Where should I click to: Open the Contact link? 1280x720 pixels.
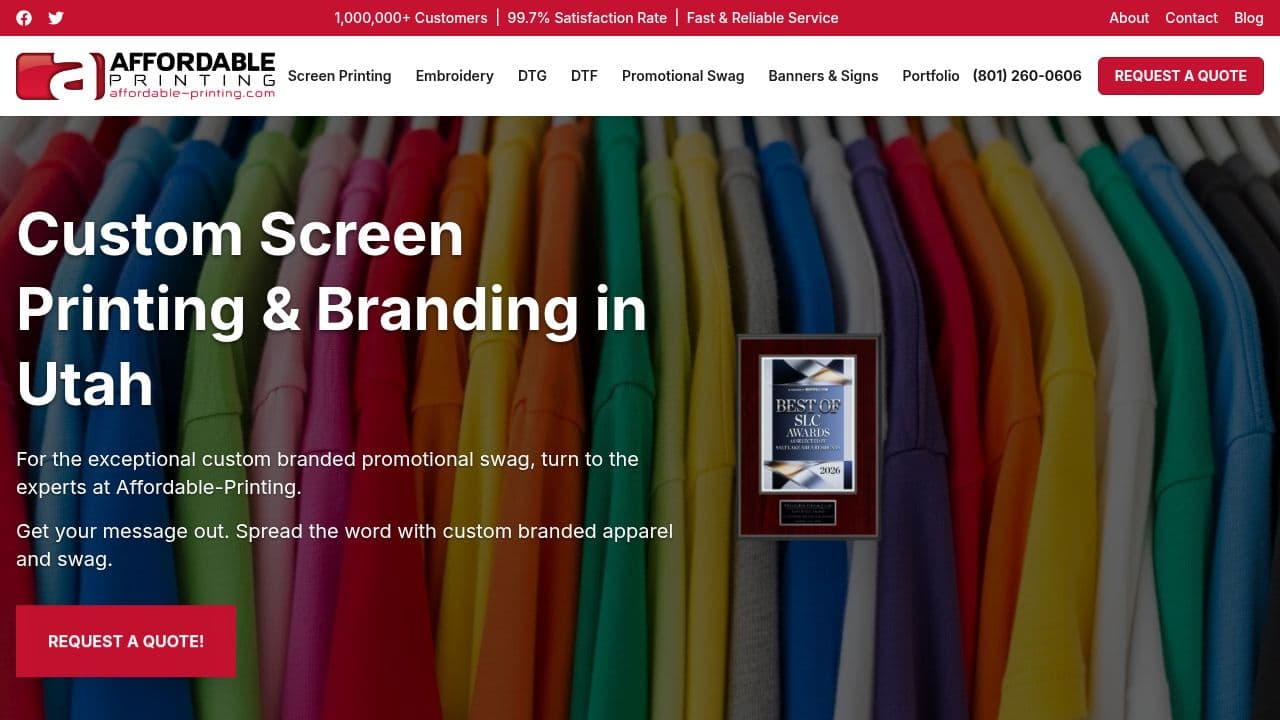pyautogui.click(x=1191, y=18)
